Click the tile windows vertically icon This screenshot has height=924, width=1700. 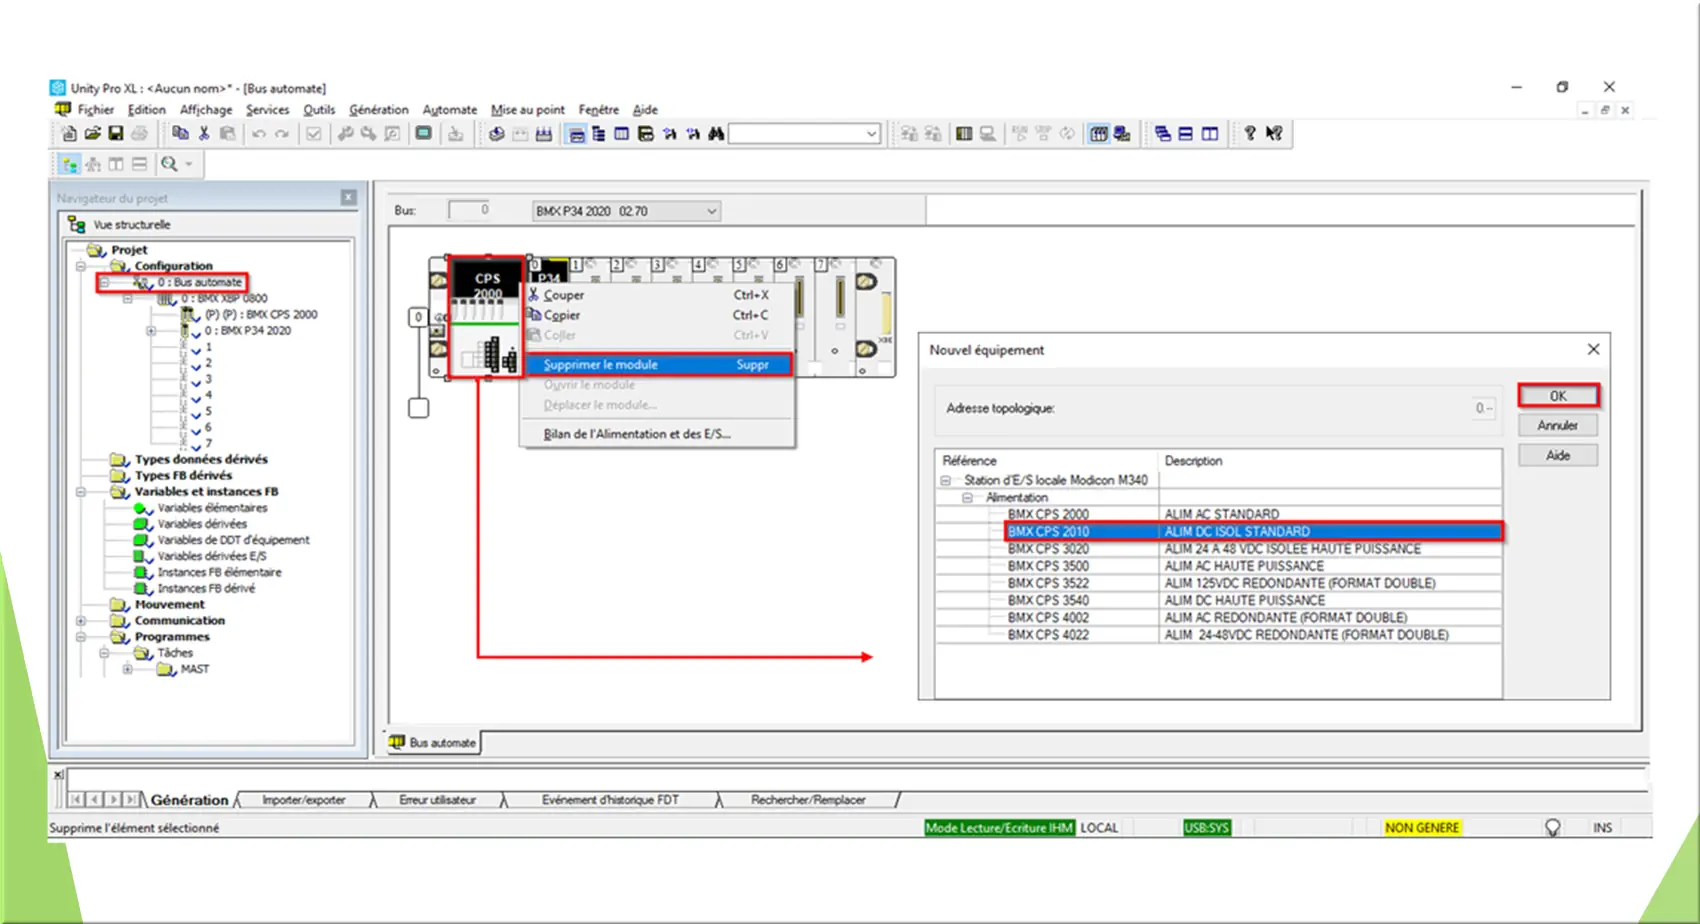pyautogui.click(x=1210, y=134)
